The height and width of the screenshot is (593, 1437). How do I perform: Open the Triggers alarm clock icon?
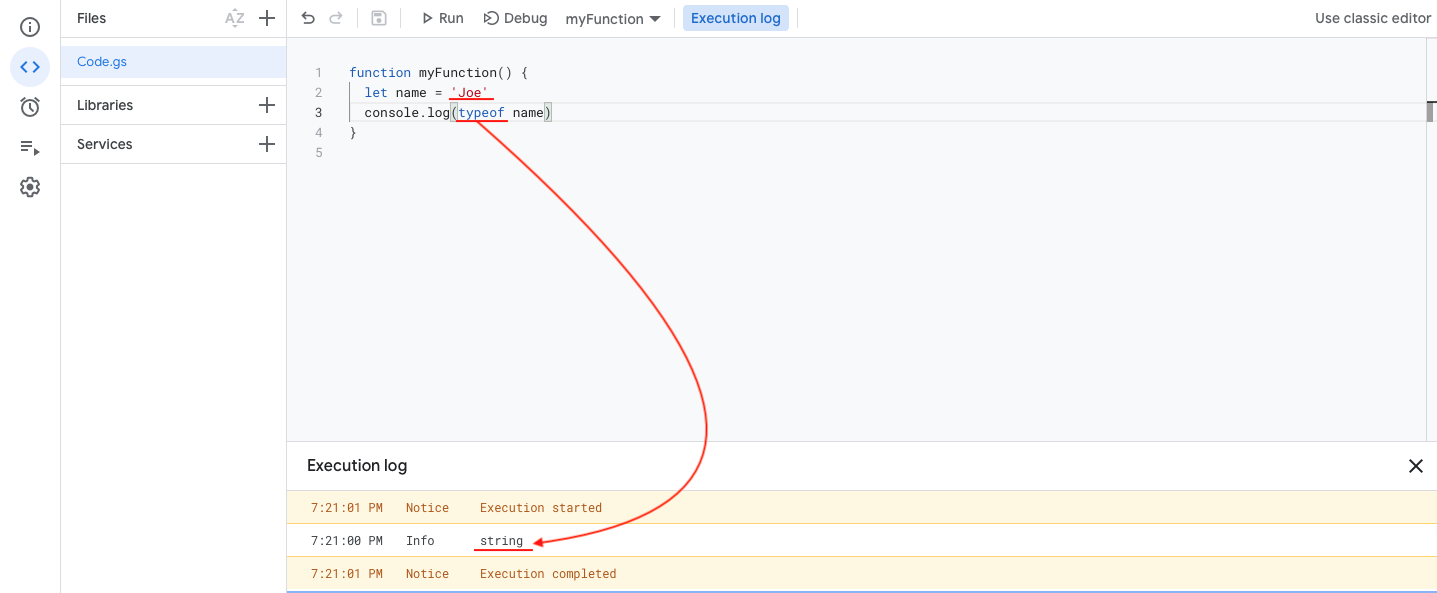click(x=30, y=107)
